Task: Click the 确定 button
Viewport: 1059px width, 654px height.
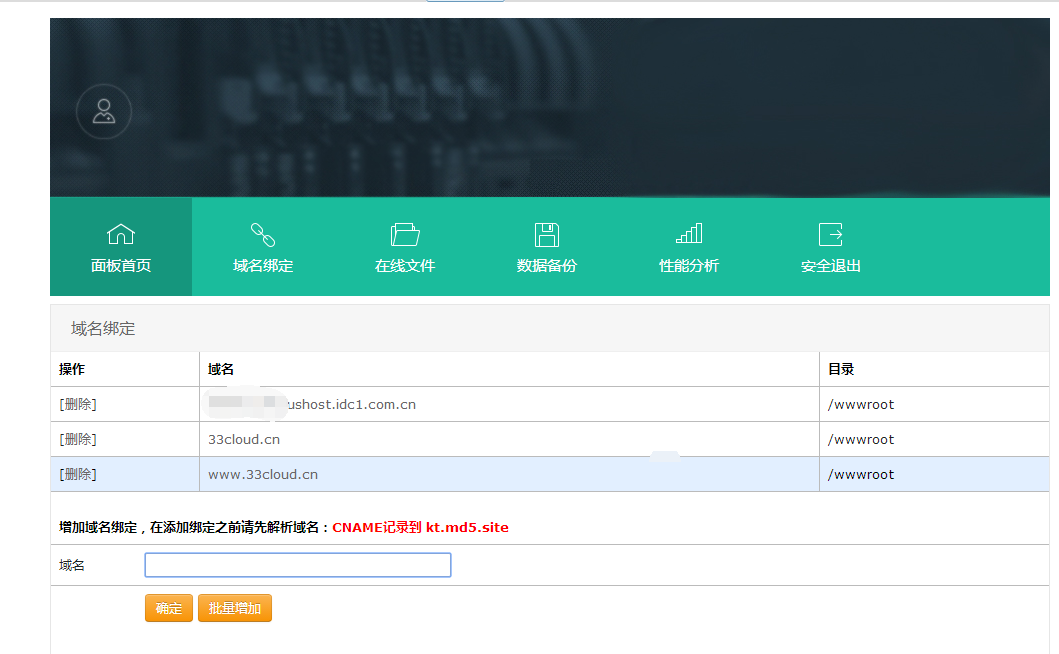Action: [169, 608]
